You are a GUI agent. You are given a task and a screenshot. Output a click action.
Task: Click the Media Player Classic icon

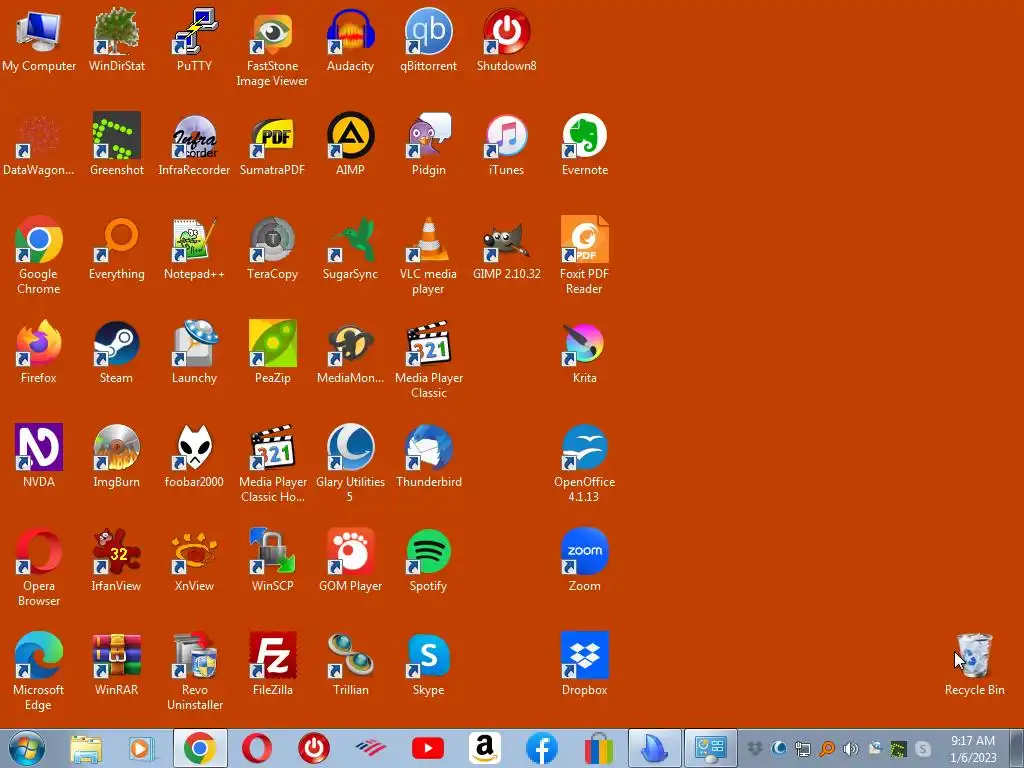[x=428, y=343]
